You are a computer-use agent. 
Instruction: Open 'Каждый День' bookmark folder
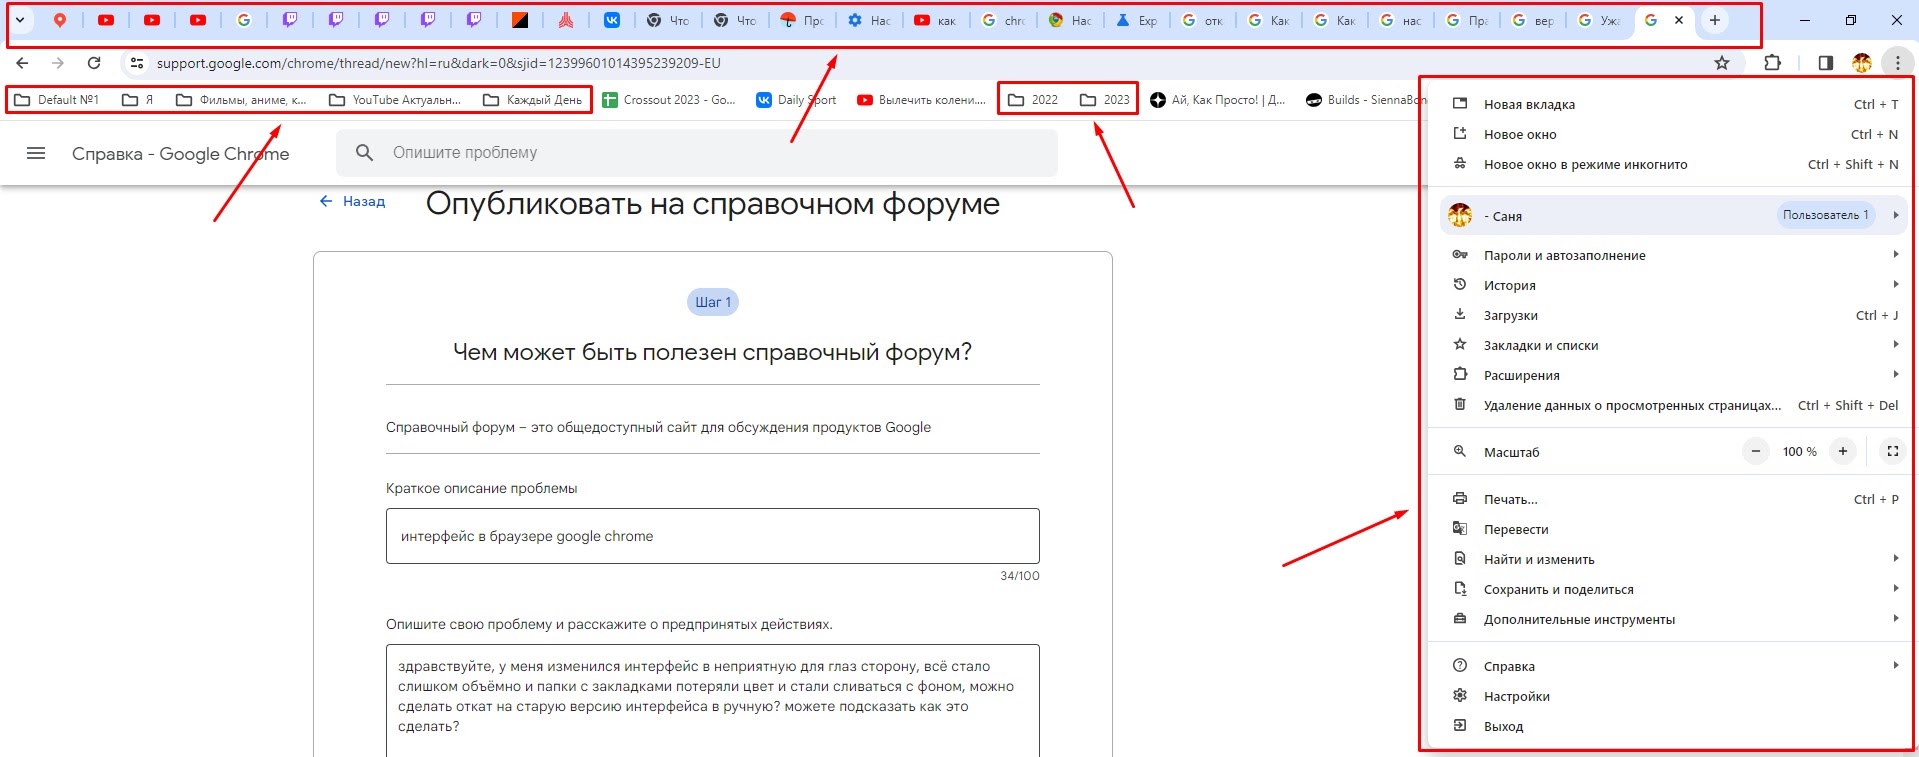(x=532, y=100)
